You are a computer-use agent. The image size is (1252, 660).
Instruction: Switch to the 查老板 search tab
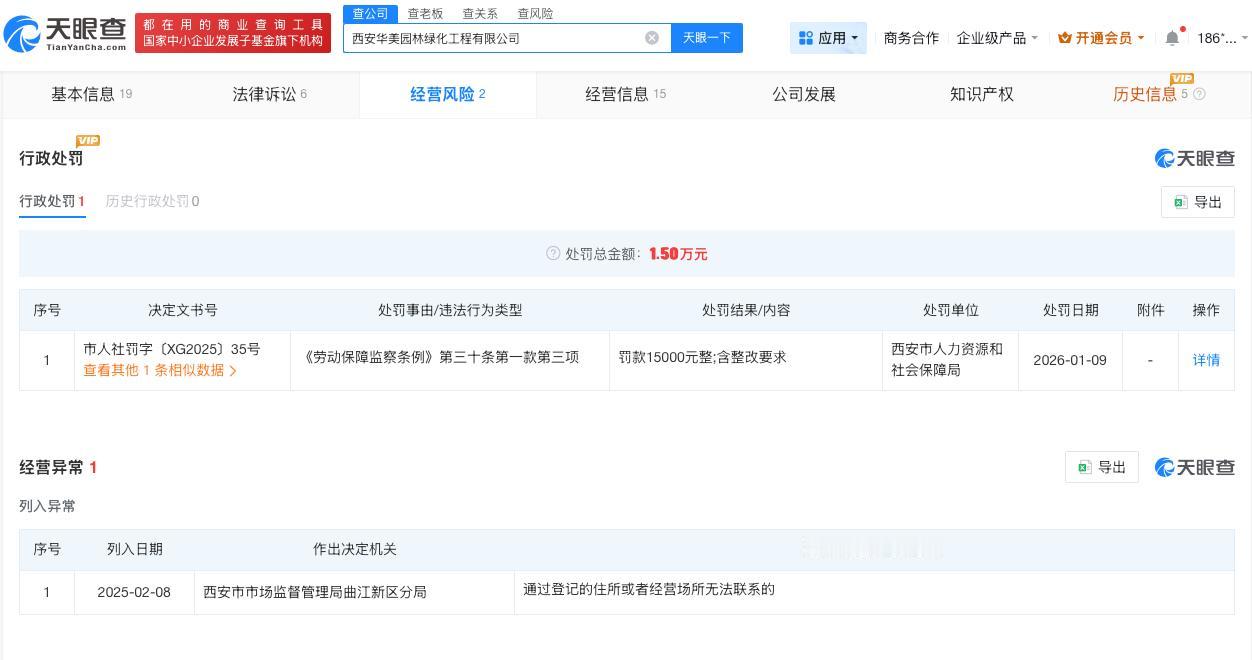pyautogui.click(x=425, y=14)
